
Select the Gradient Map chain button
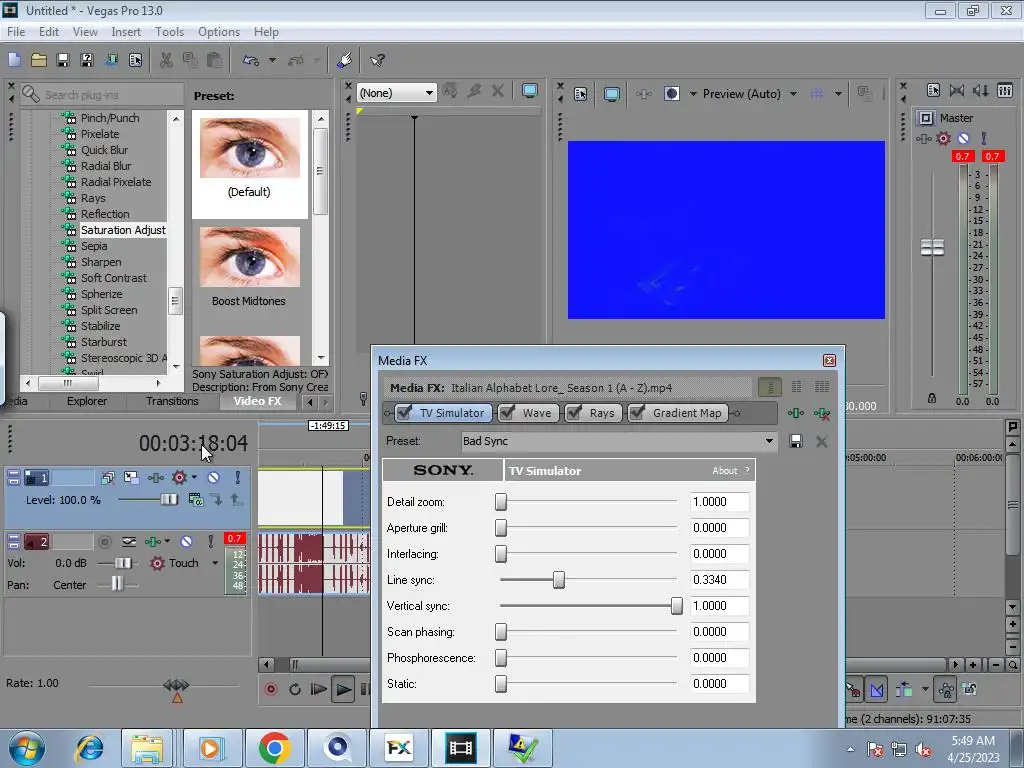click(x=678, y=413)
